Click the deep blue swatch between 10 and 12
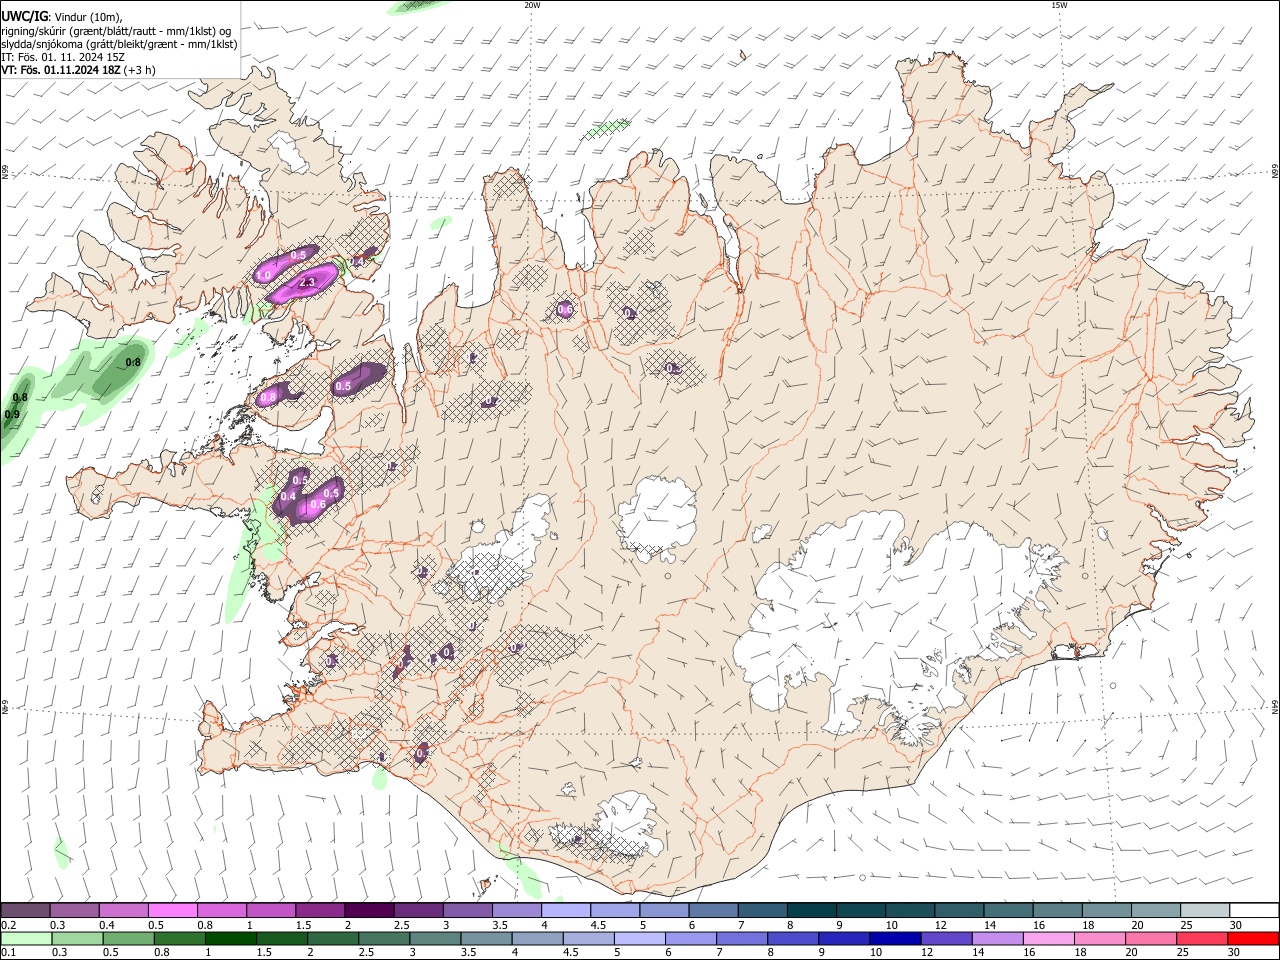1280x960 pixels. (x=895, y=938)
